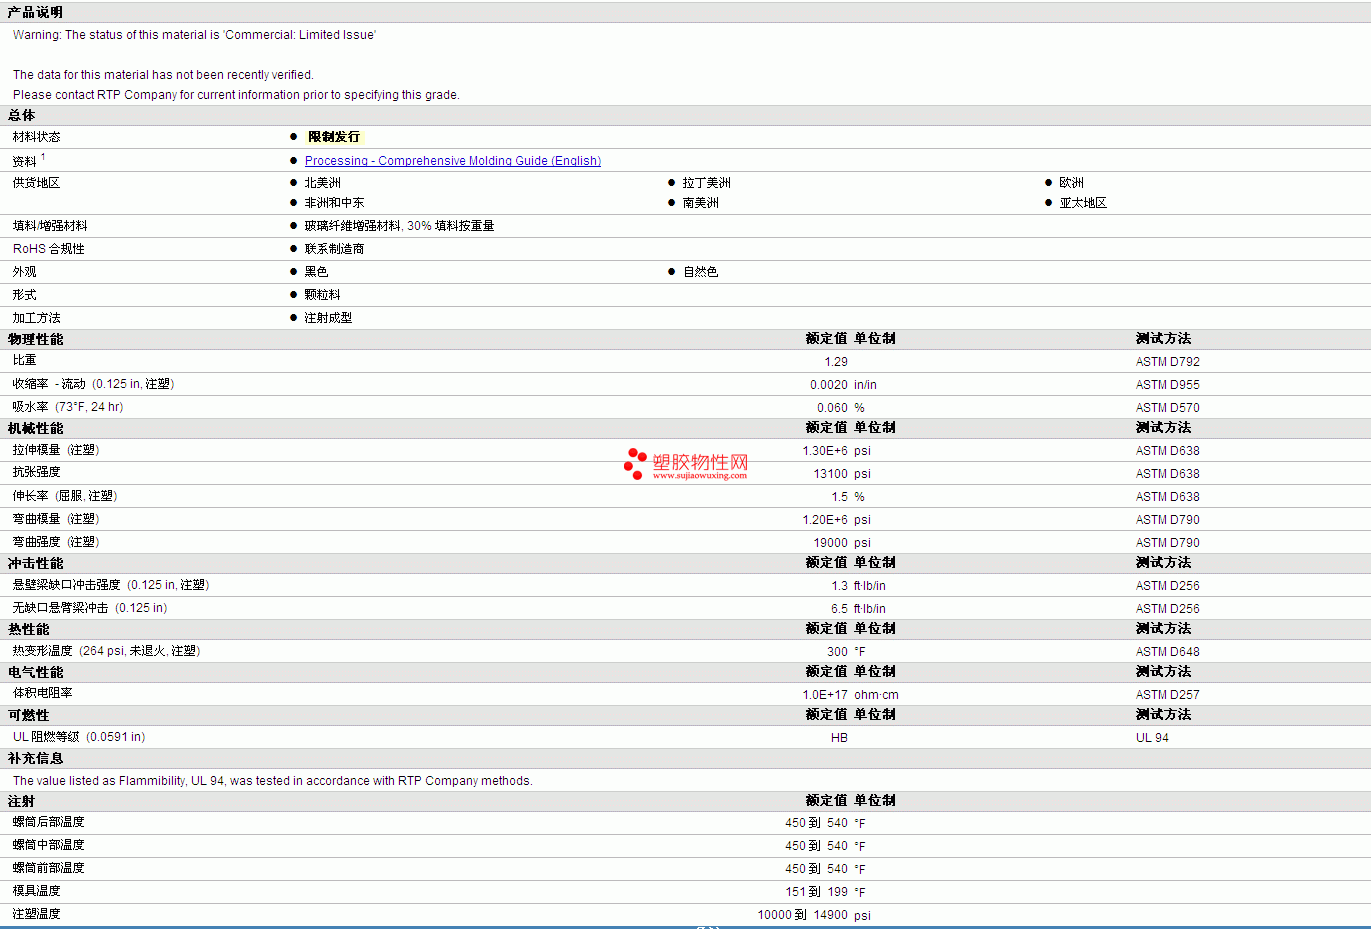Click the footnote superscript beside 资料
Viewport: 1371px width, 929px height.
[x=43, y=157]
